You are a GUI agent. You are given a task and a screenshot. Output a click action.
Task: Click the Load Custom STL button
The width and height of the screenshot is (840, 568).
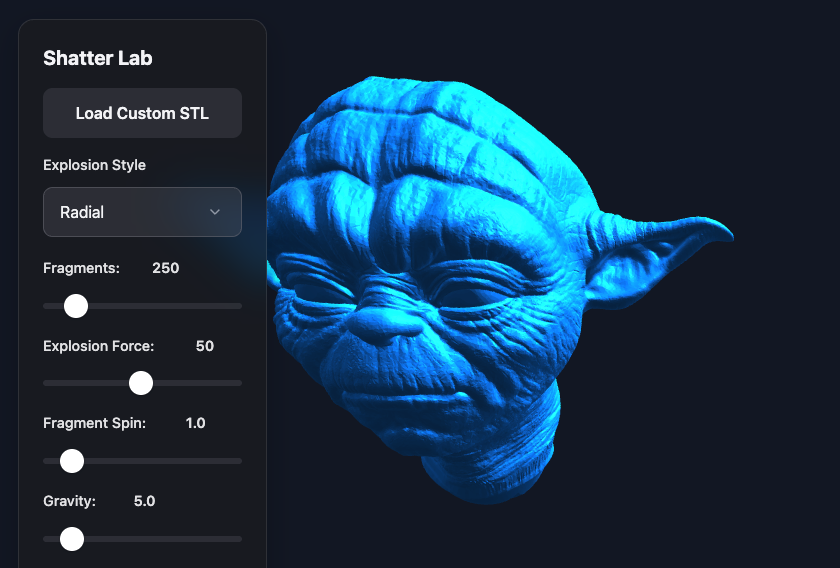pos(142,113)
